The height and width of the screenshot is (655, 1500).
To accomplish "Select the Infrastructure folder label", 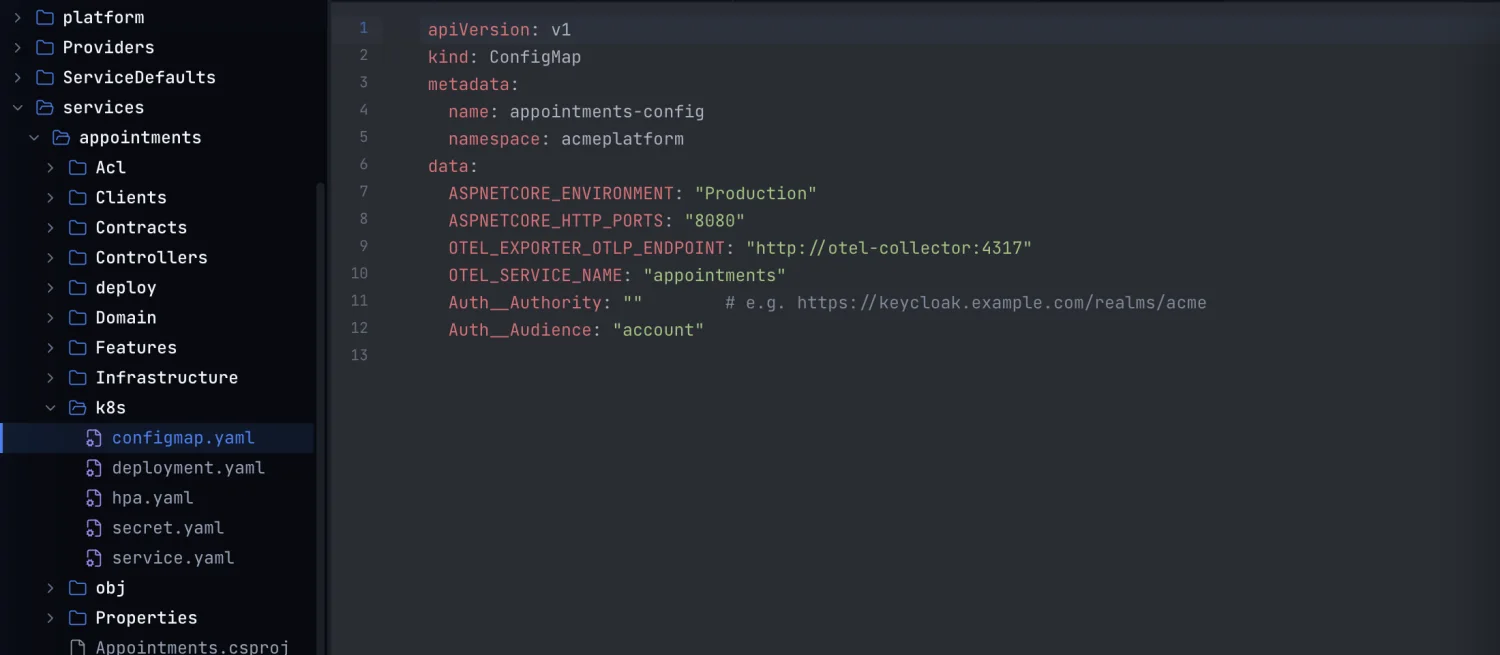I will pyautogui.click(x=167, y=378).
